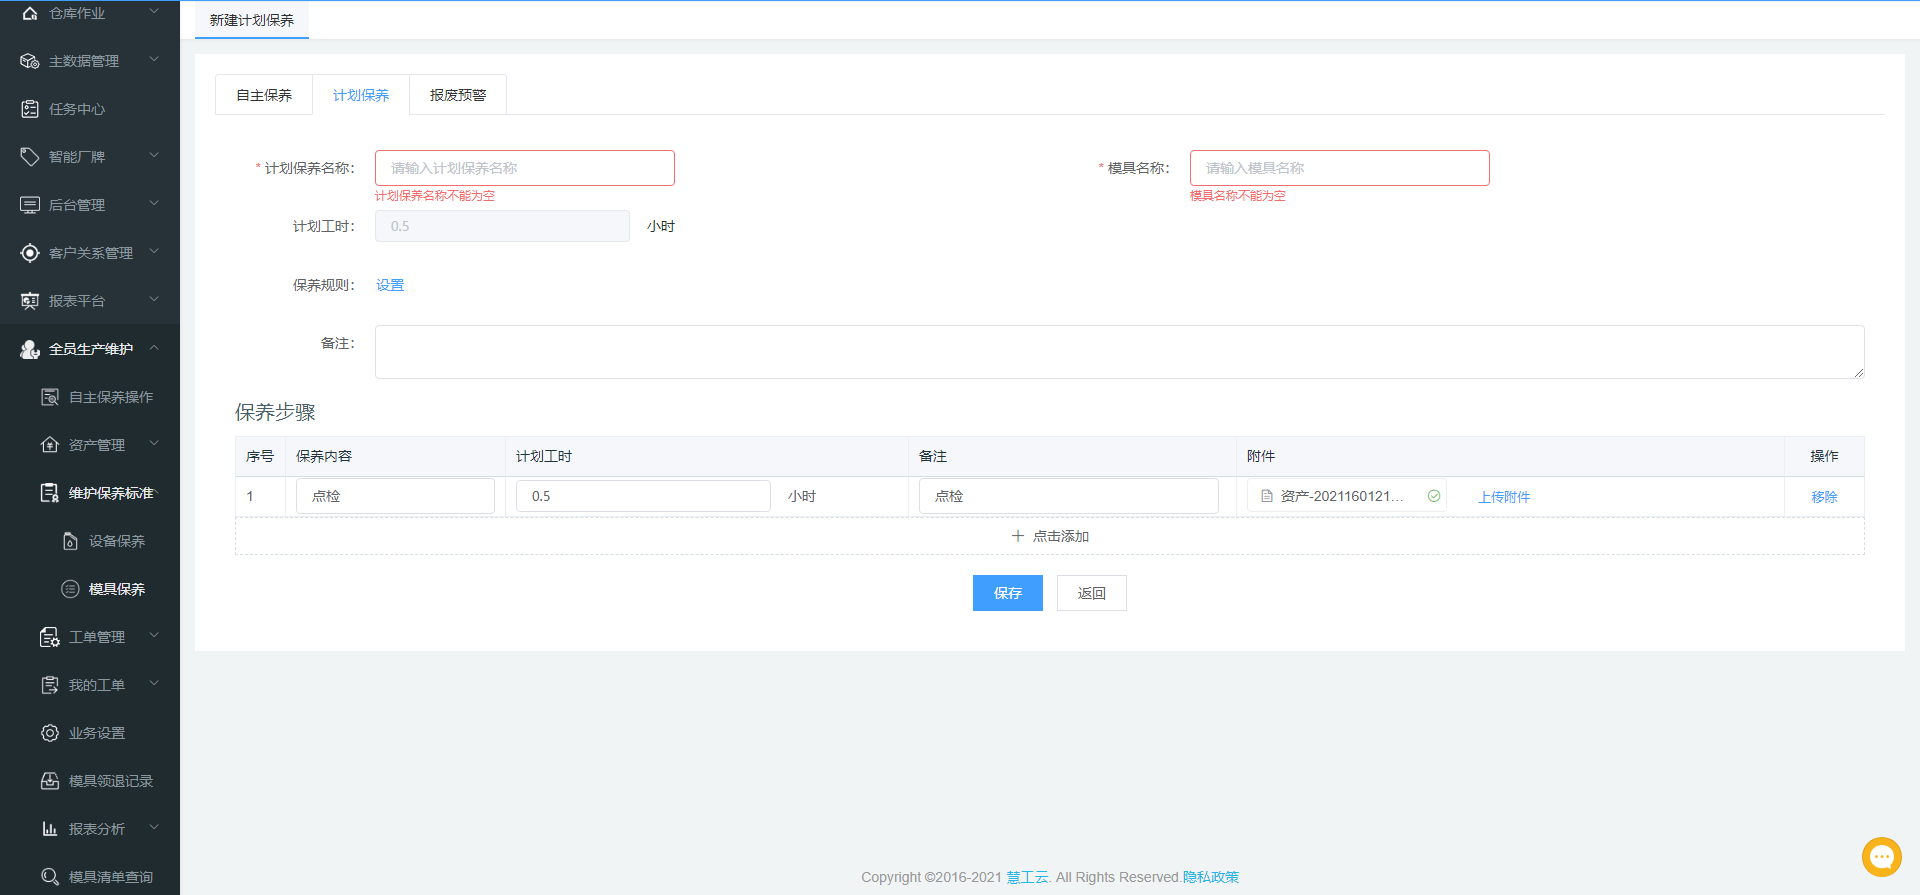Click the 上传附件 link
Image resolution: width=1920 pixels, height=895 pixels.
click(1504, 497)
